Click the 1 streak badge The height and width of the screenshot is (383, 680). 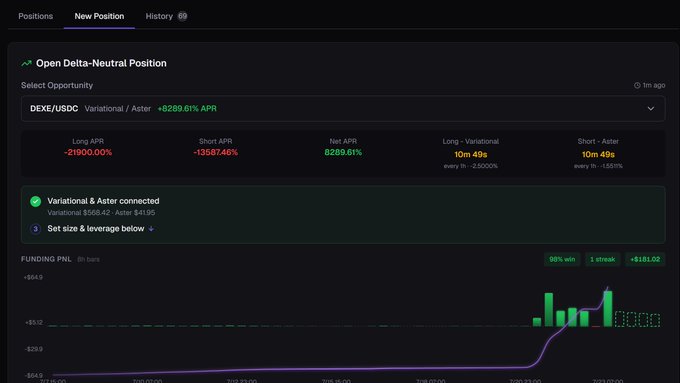[x=602, y=259]
